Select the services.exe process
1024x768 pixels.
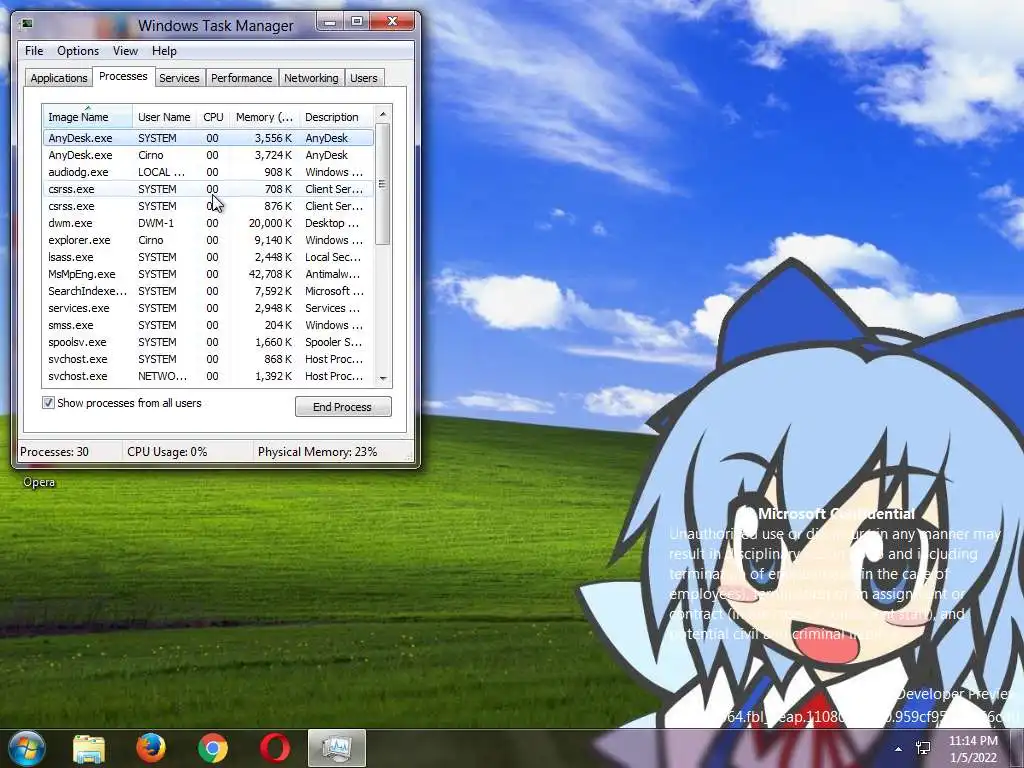[x=208, y=308]
